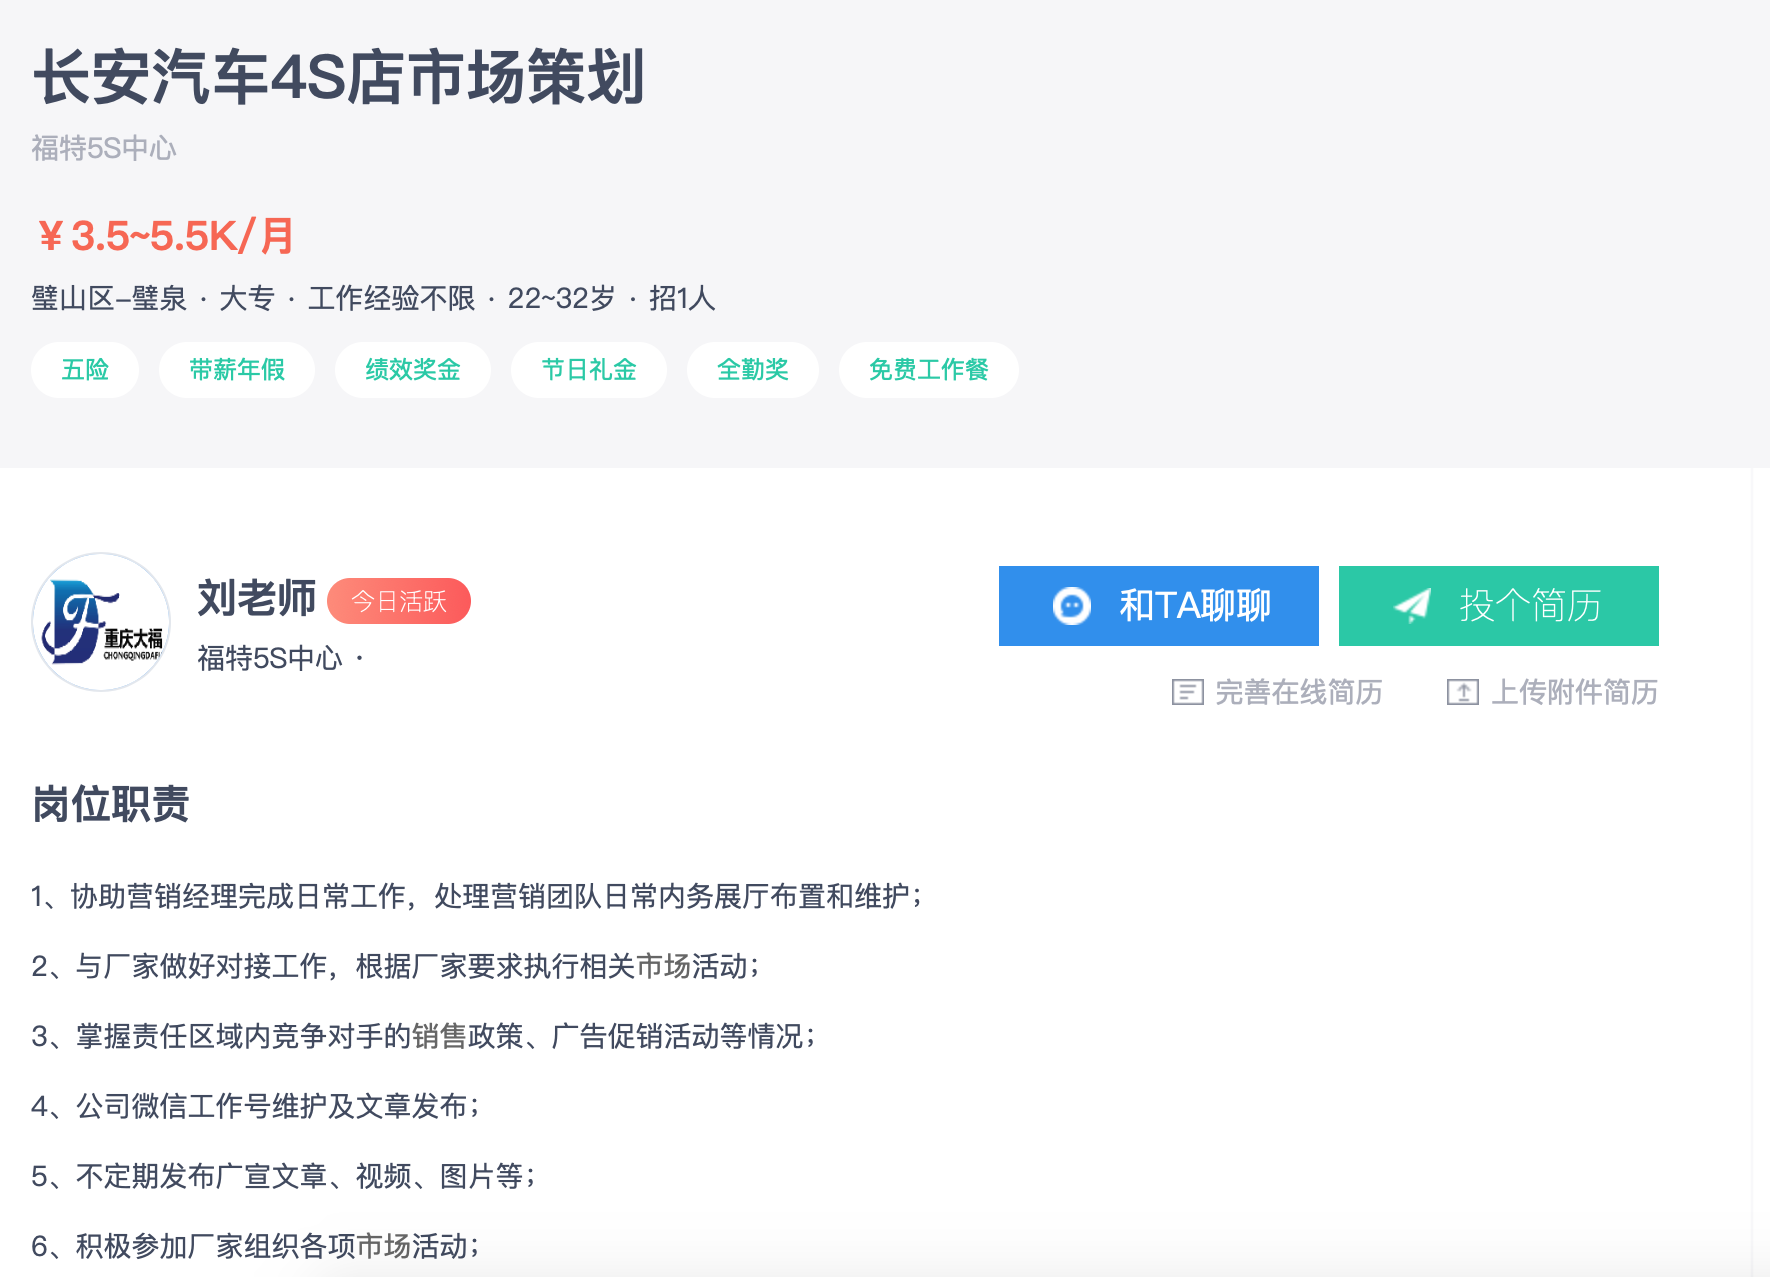The image size is (1770, 1277).
Task: Click the 今日活跃 badge
Action: tap(399, 601)
